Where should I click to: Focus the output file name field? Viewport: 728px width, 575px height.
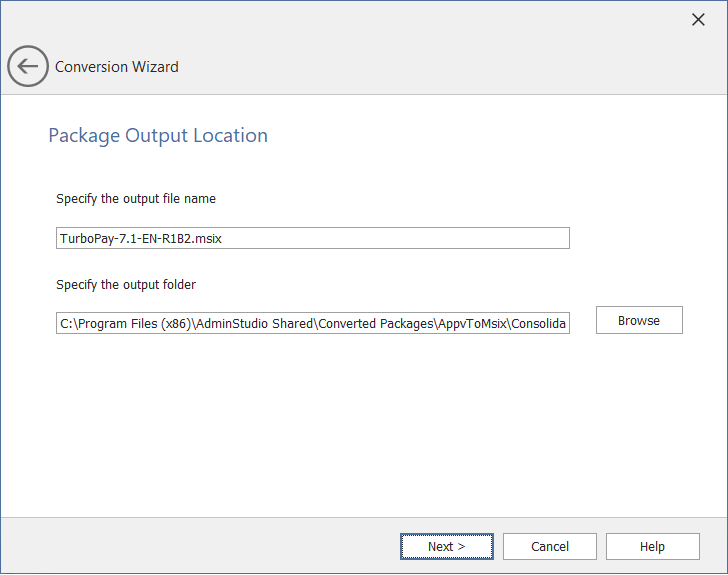pos(312,238)
